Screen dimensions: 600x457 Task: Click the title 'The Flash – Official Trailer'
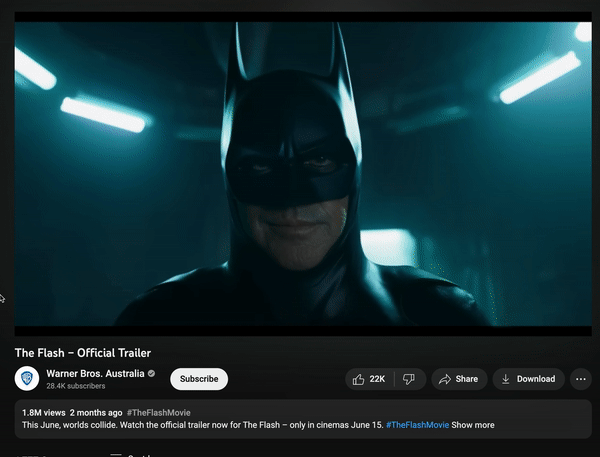coord(83,353)
